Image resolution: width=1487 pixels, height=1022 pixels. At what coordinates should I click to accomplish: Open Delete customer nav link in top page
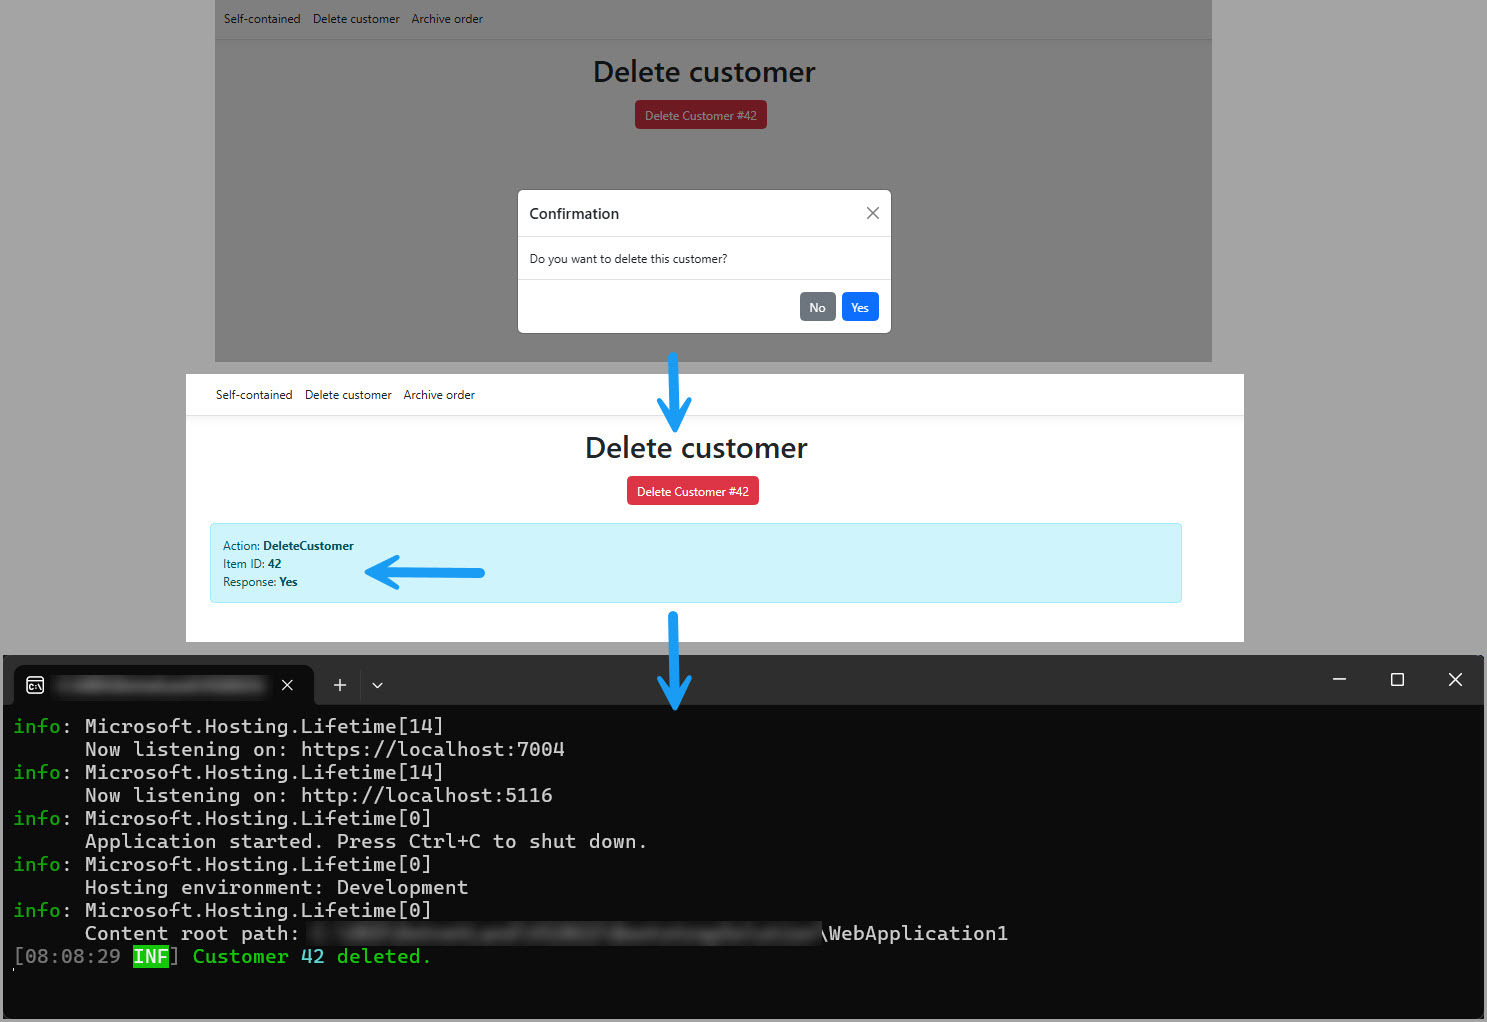coord(356,19)
